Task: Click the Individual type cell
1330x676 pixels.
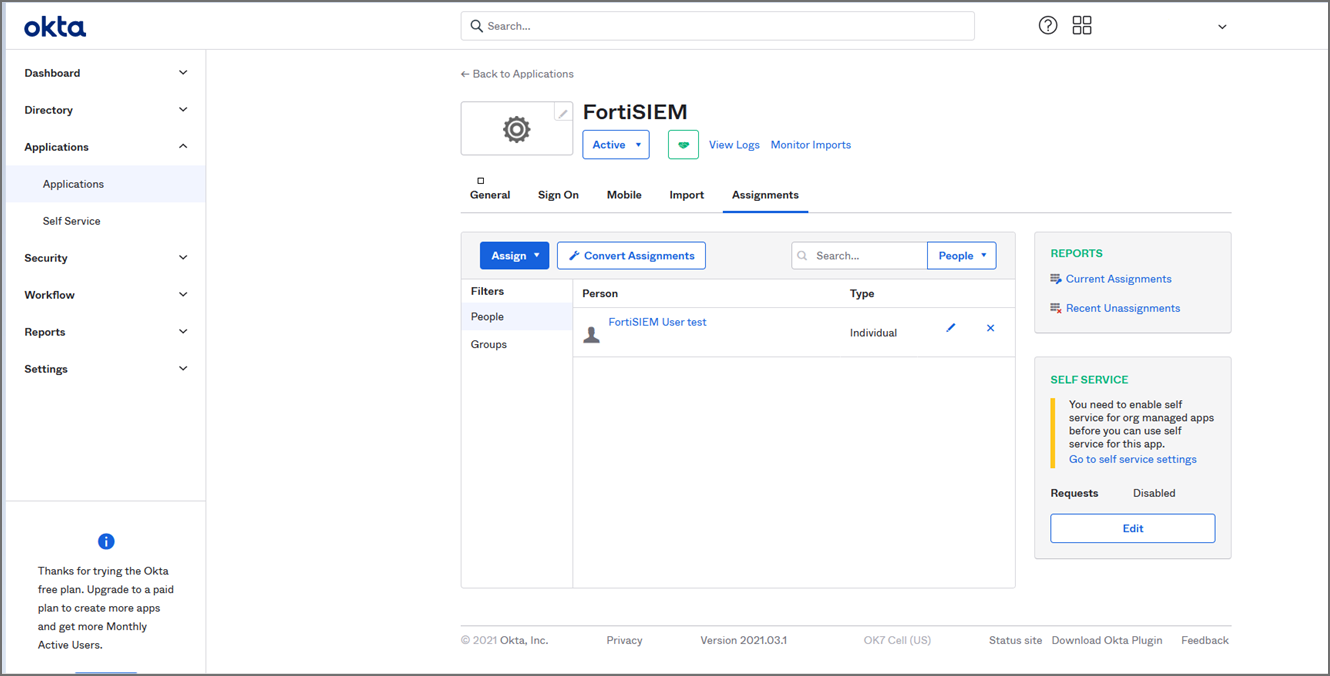Action: pyautogui.click(x=873, y=333)
